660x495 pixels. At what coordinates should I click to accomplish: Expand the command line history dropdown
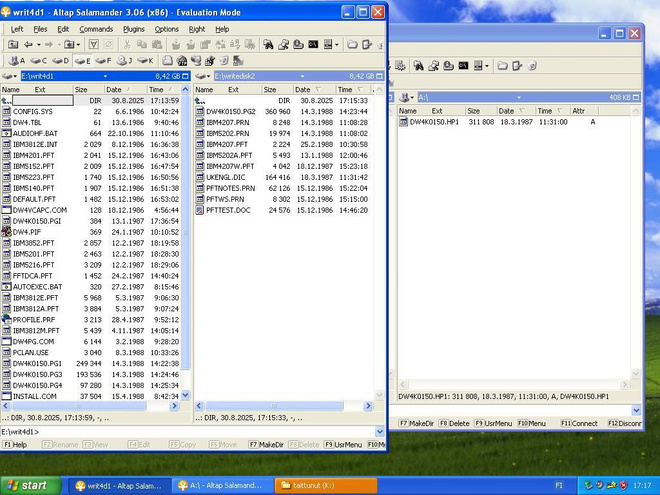[x=380, y=432]
